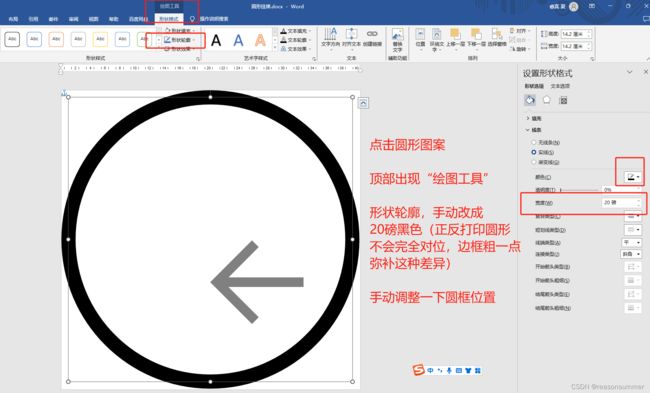Select the Effects pentagon icon in pane
Viewport: 650px width, 393px height.
point(547,100)
